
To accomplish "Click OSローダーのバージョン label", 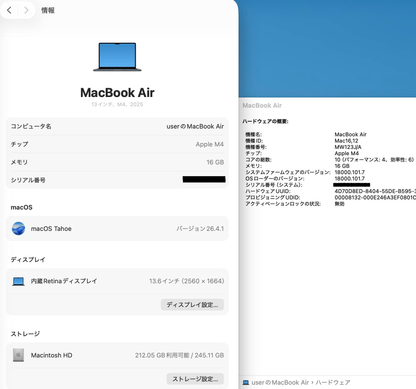I will click(x=275, y=179).
